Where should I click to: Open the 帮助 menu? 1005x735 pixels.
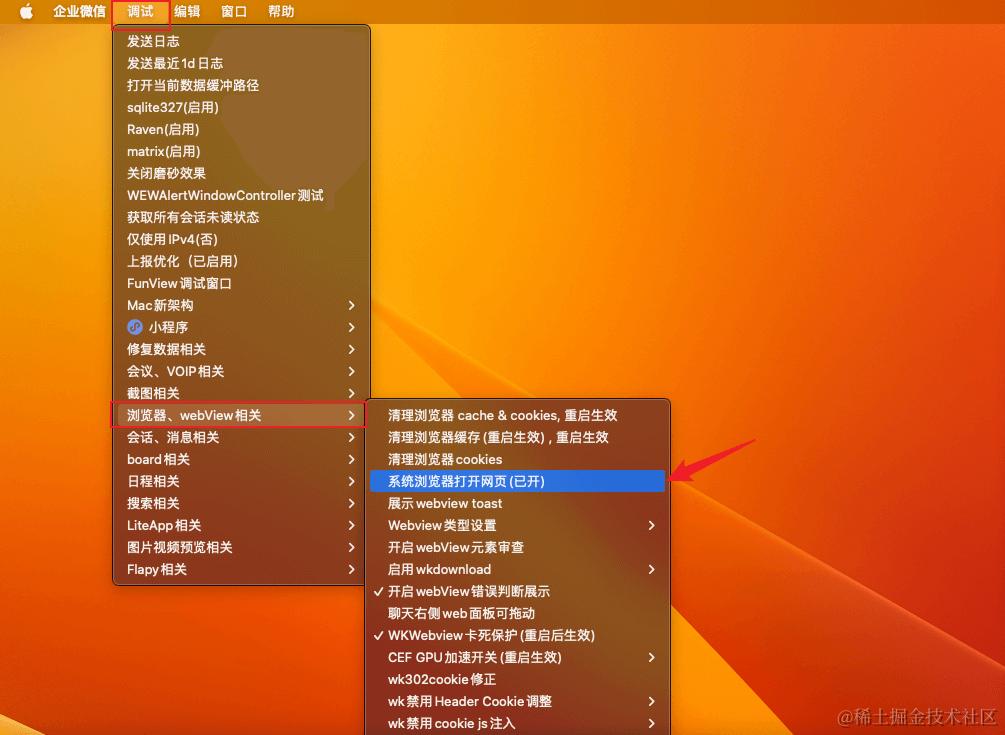[x=281, y=12]
